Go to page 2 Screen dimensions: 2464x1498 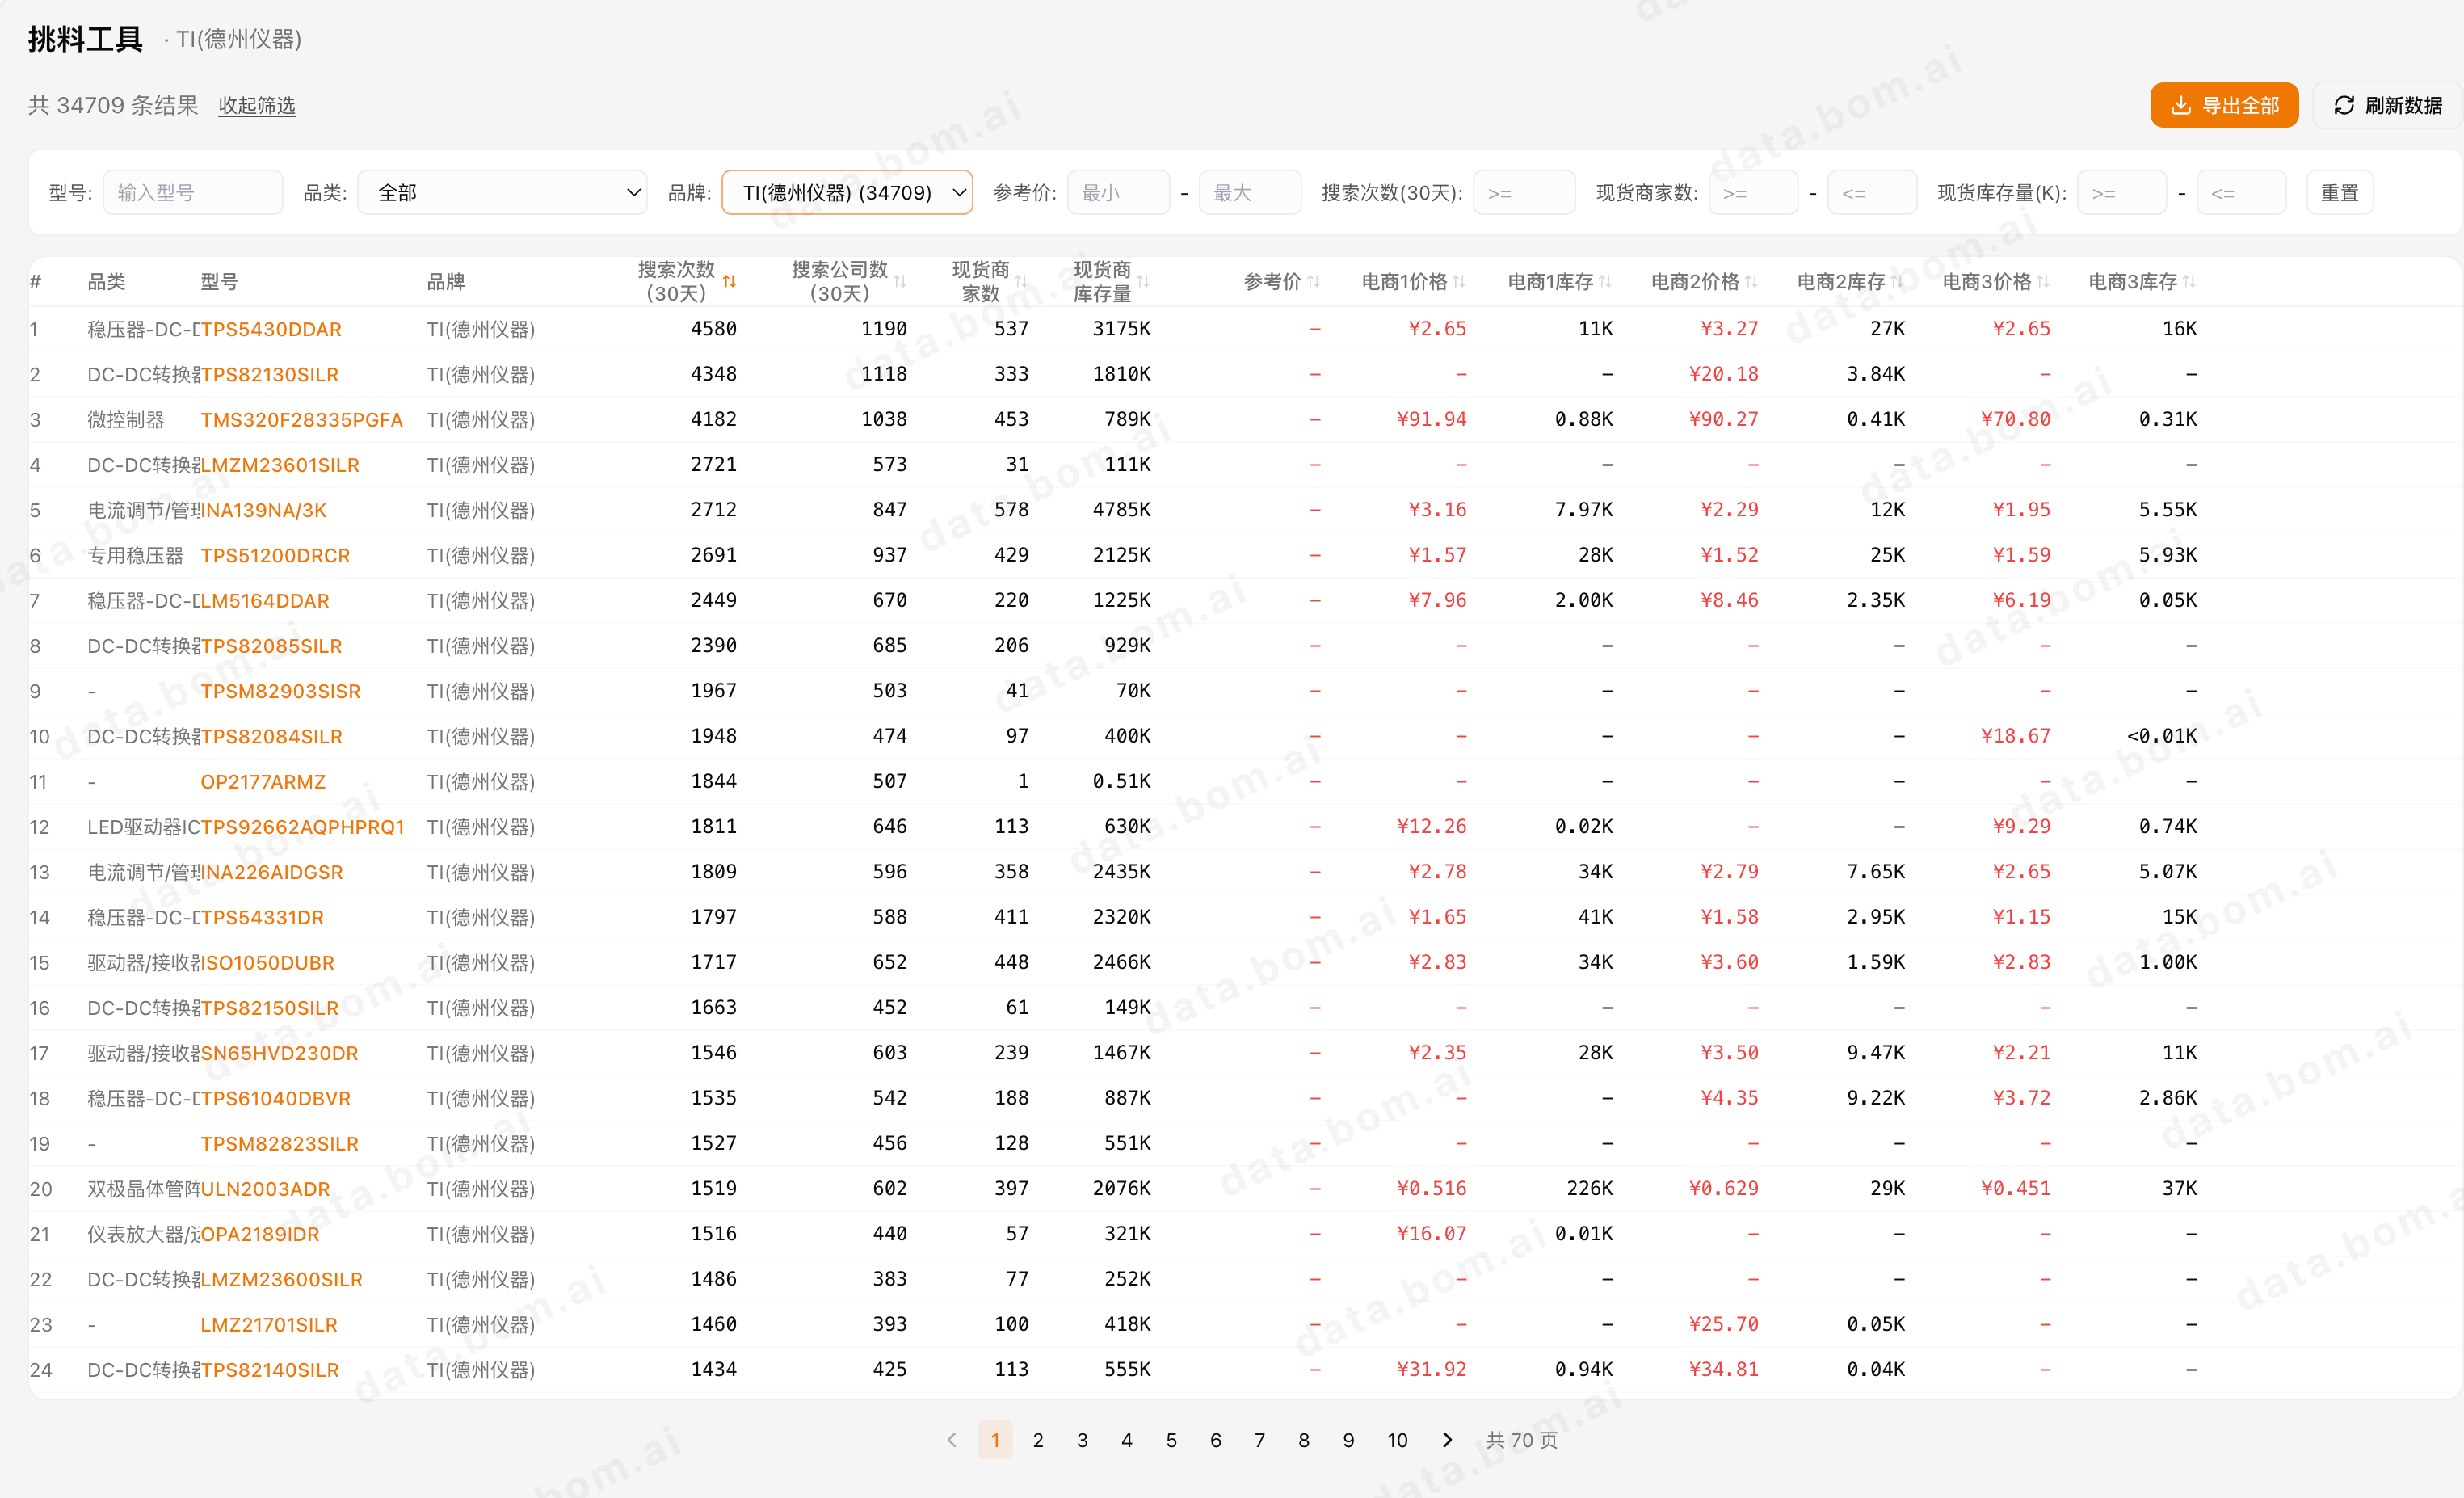click(1038, 1440)
